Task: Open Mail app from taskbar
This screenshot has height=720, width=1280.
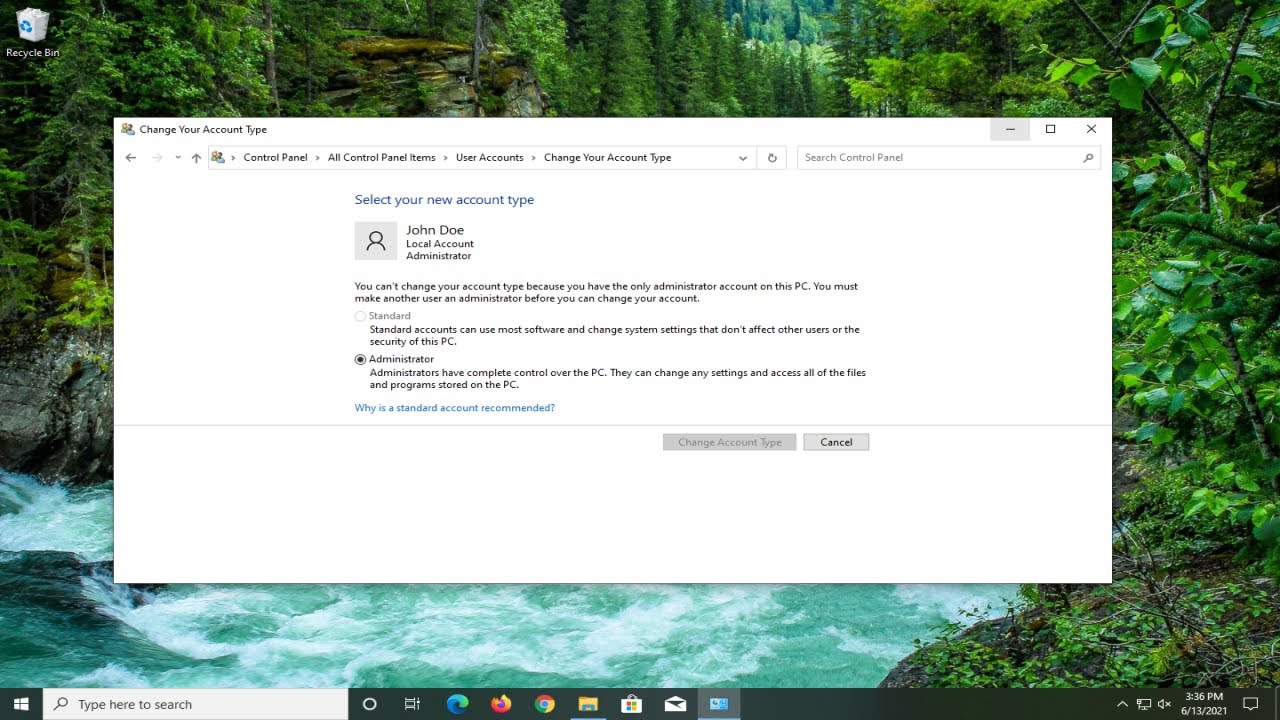Action: click(675, 704)
